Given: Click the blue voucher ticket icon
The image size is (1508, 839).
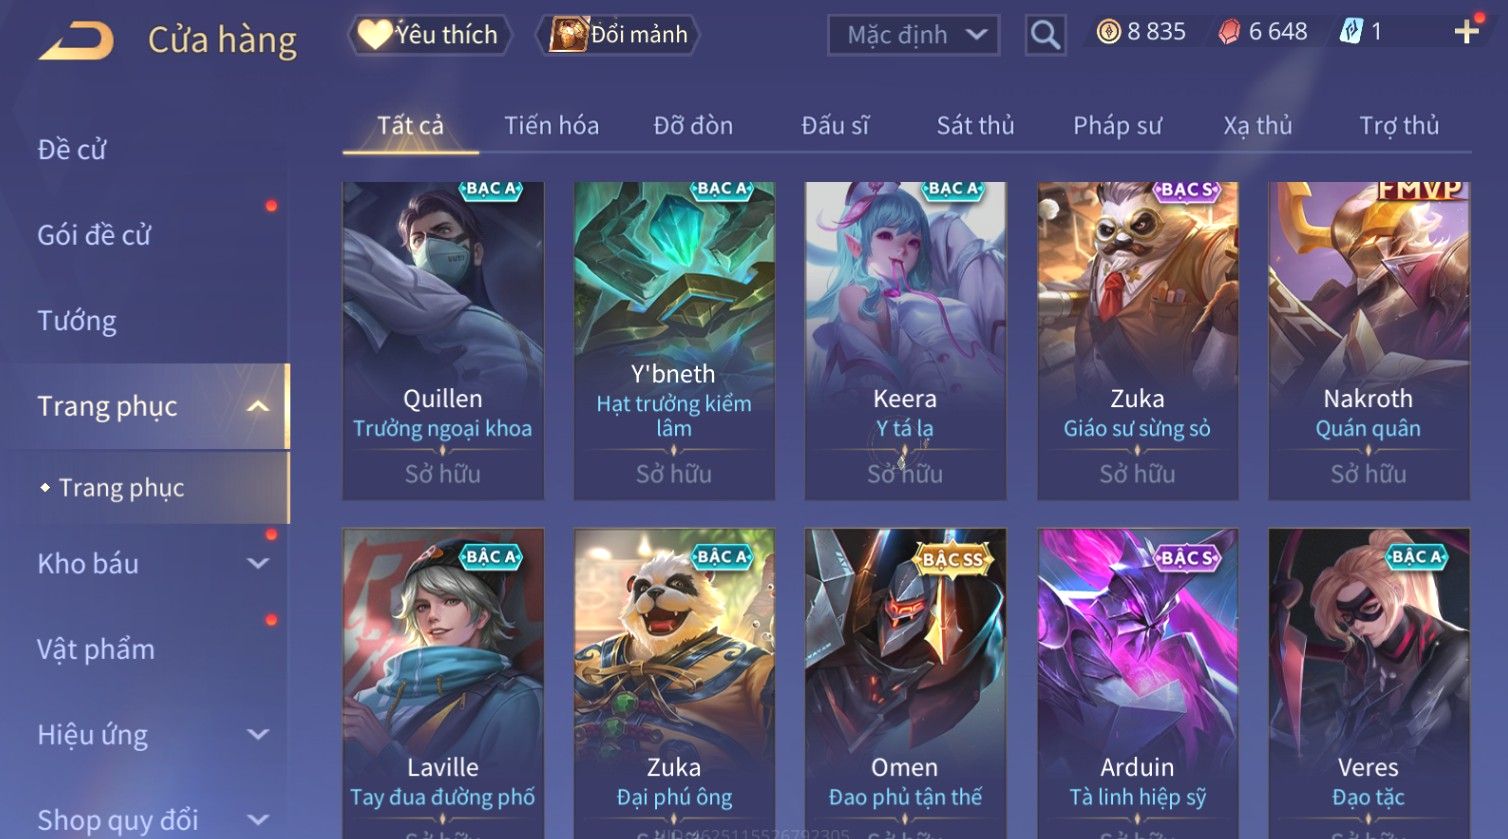Looking at the screenshot, I should [x=1351, y=32].
